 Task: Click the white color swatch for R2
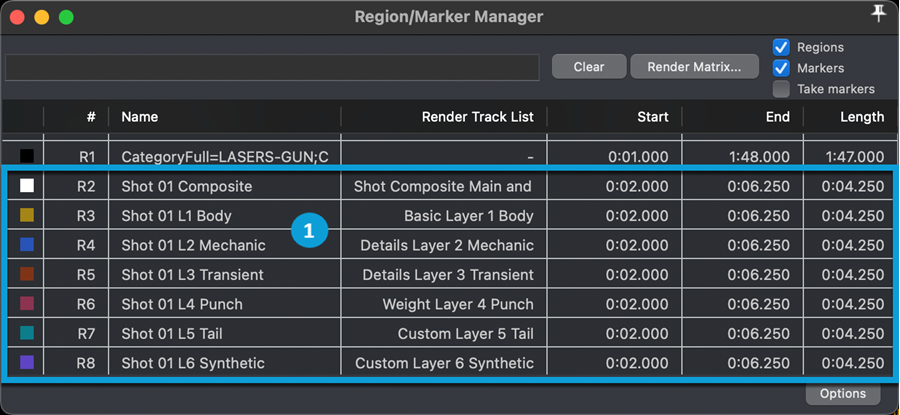click(27, 186)
